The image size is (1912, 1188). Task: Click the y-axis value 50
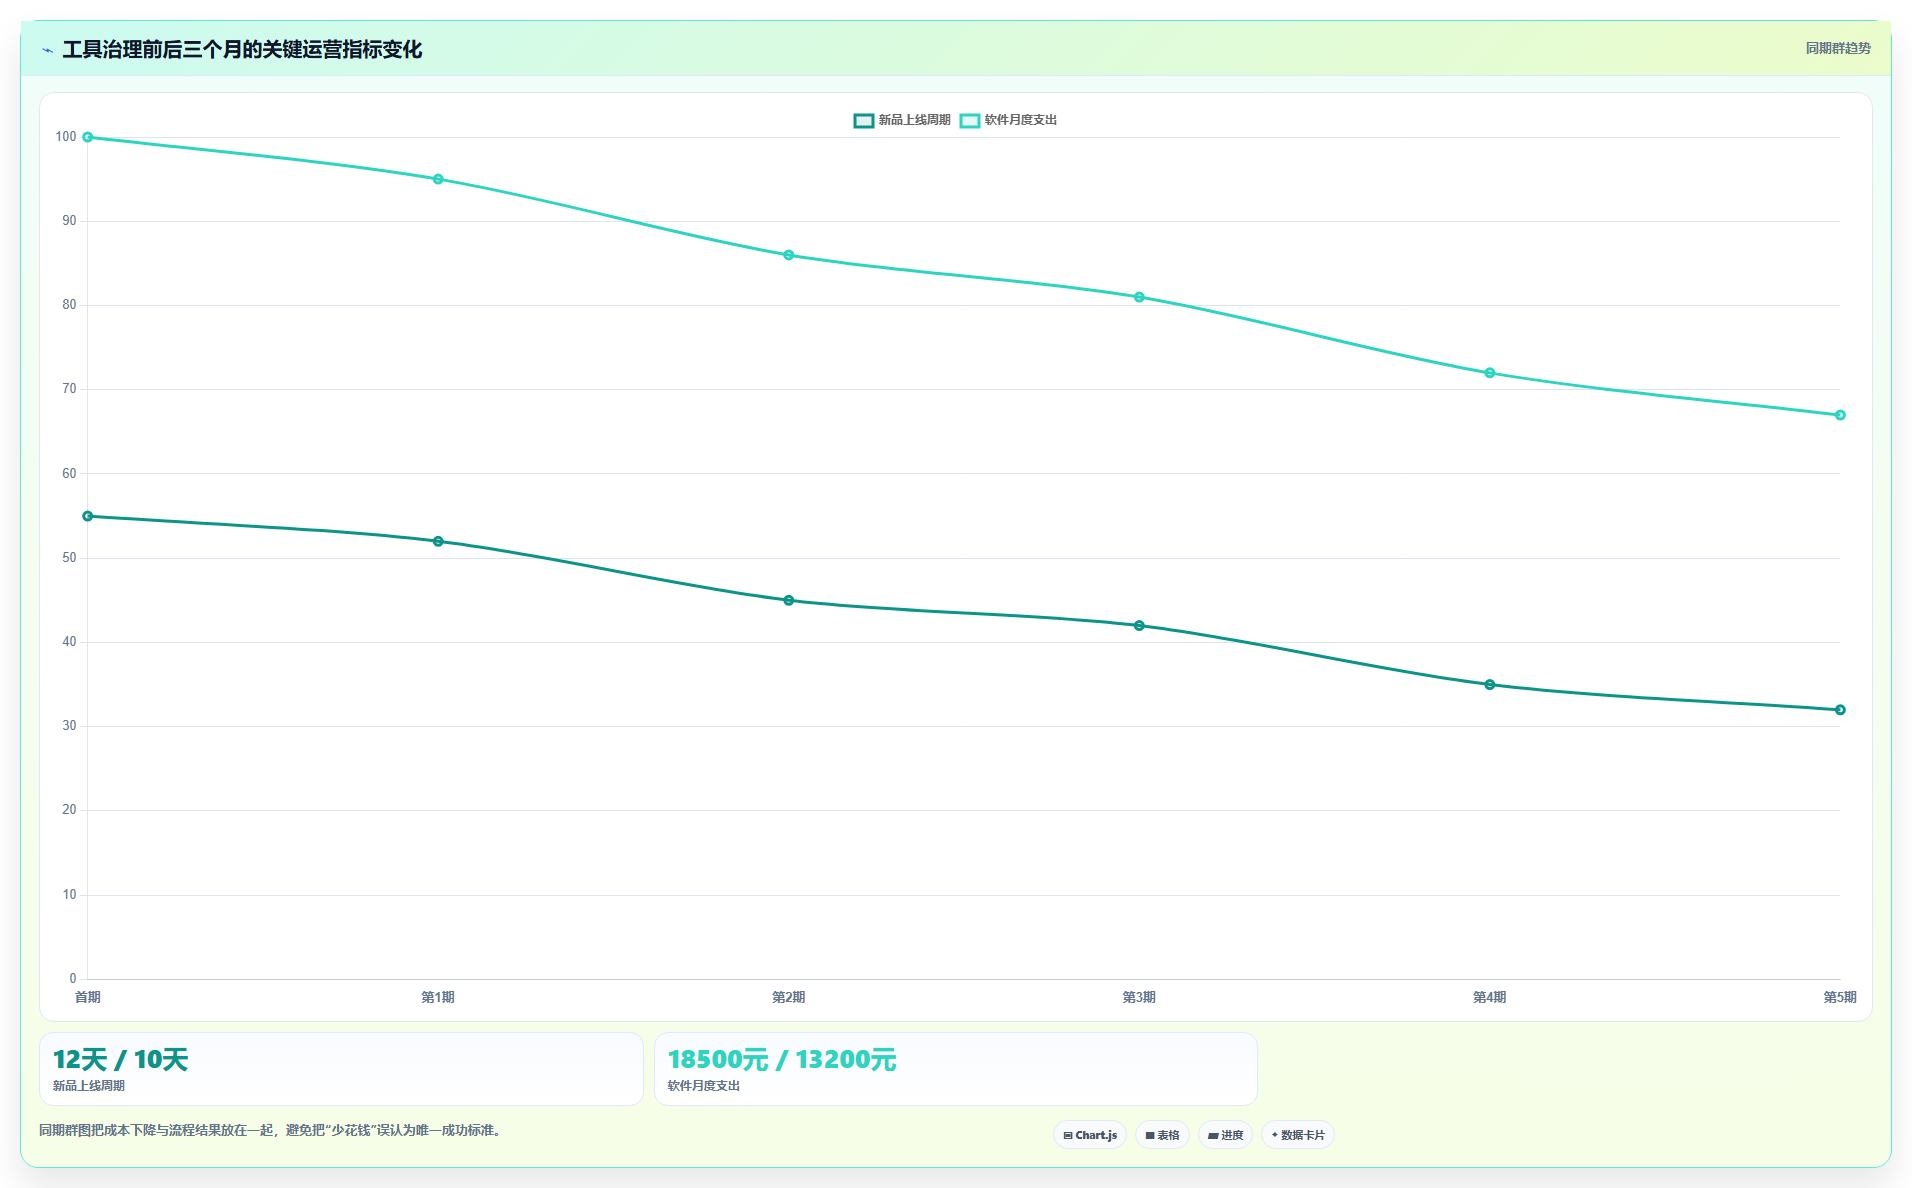(69, 558)
